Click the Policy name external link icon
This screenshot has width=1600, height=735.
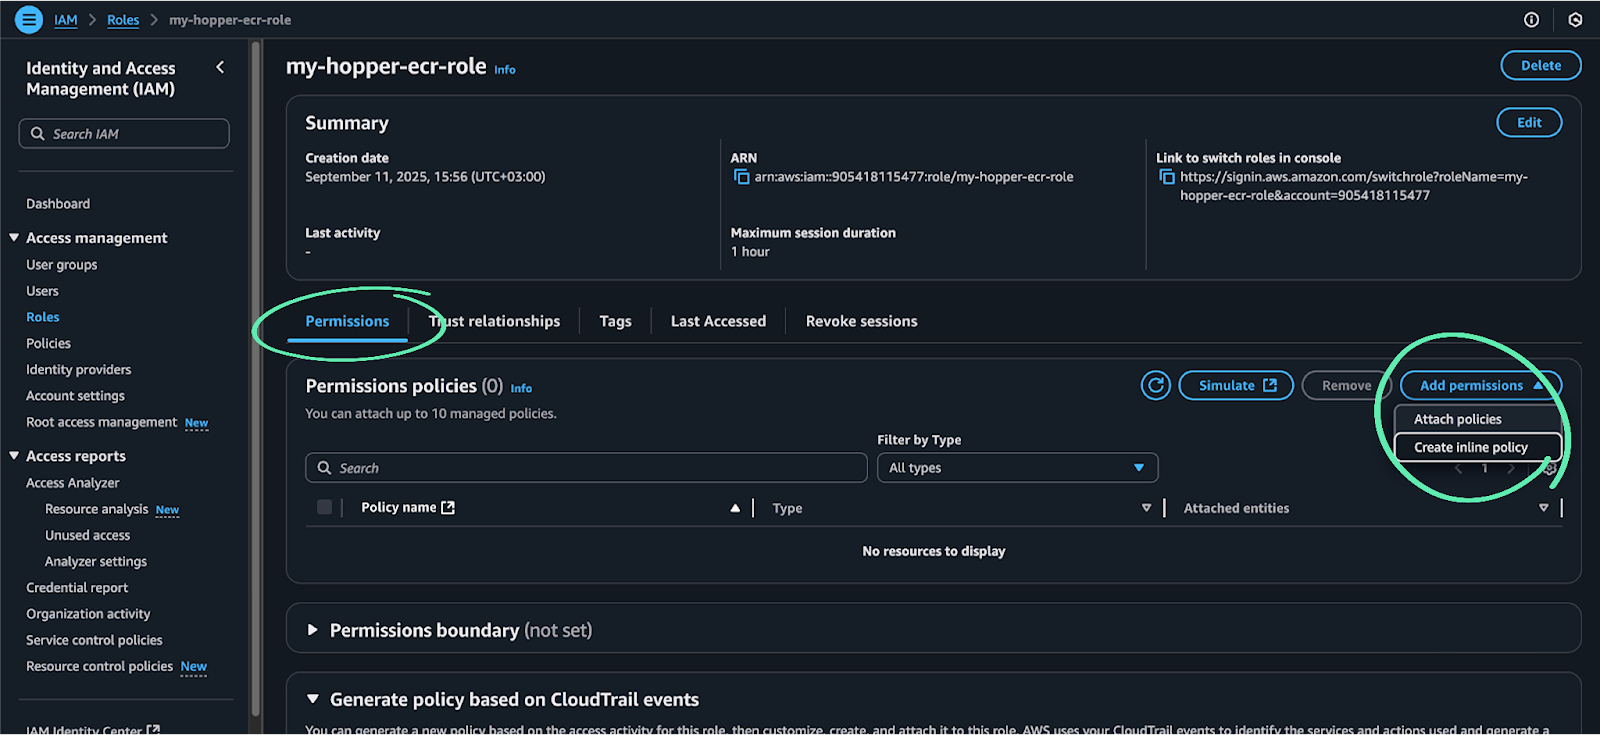pos(448,508)
